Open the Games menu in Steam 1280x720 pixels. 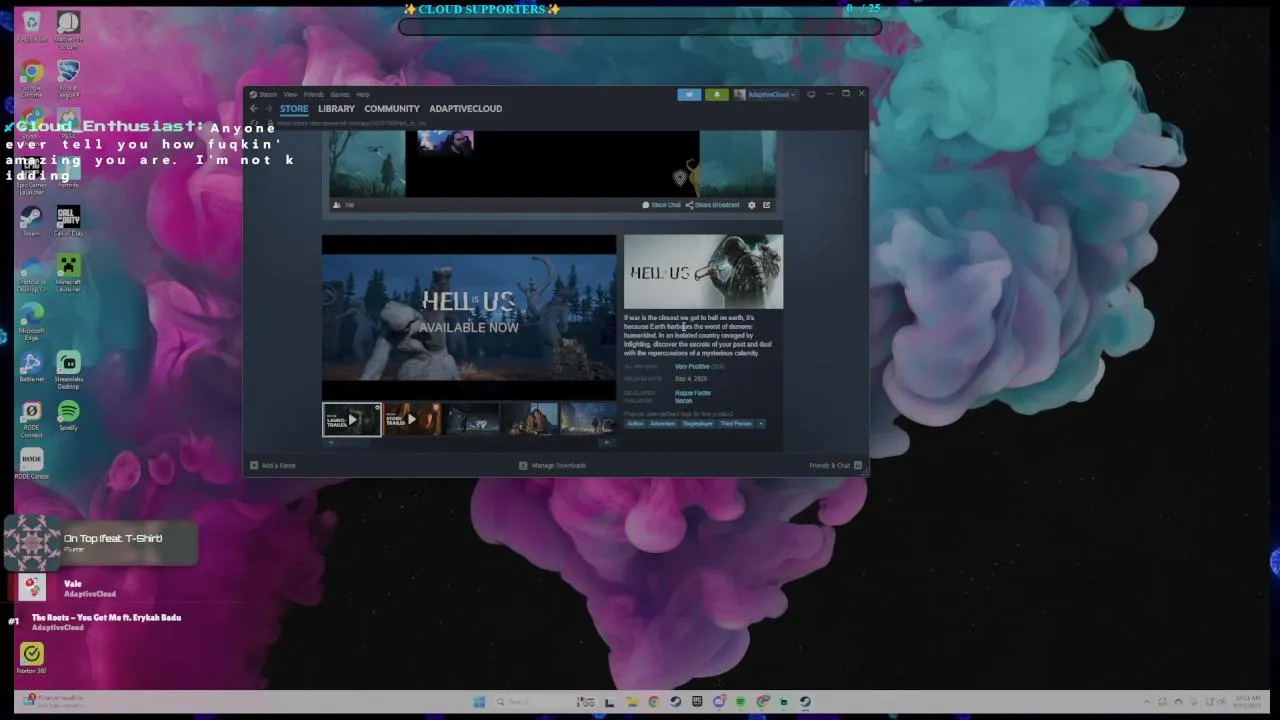340,94
